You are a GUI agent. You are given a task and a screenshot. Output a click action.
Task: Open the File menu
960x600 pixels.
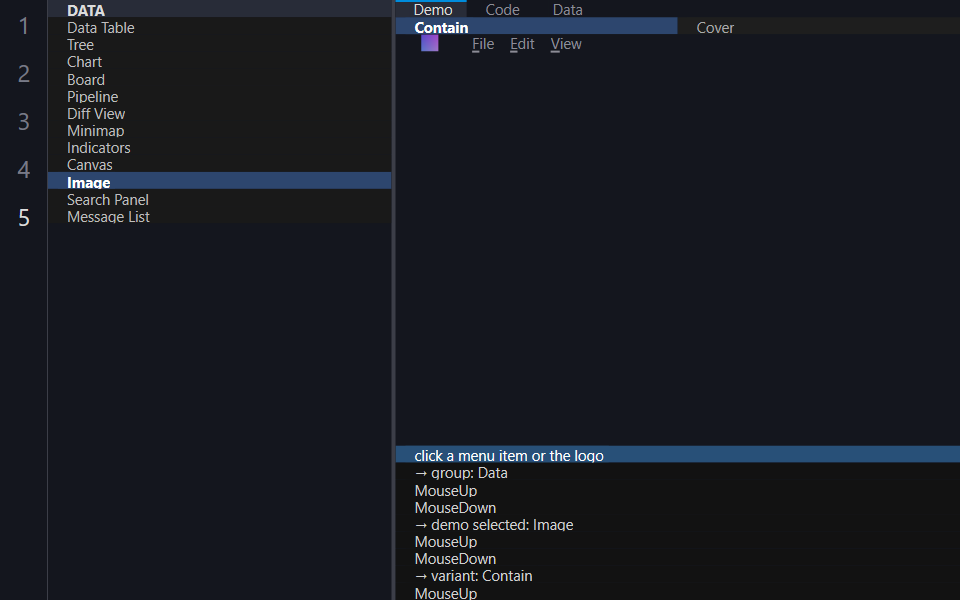pos(483,44)
